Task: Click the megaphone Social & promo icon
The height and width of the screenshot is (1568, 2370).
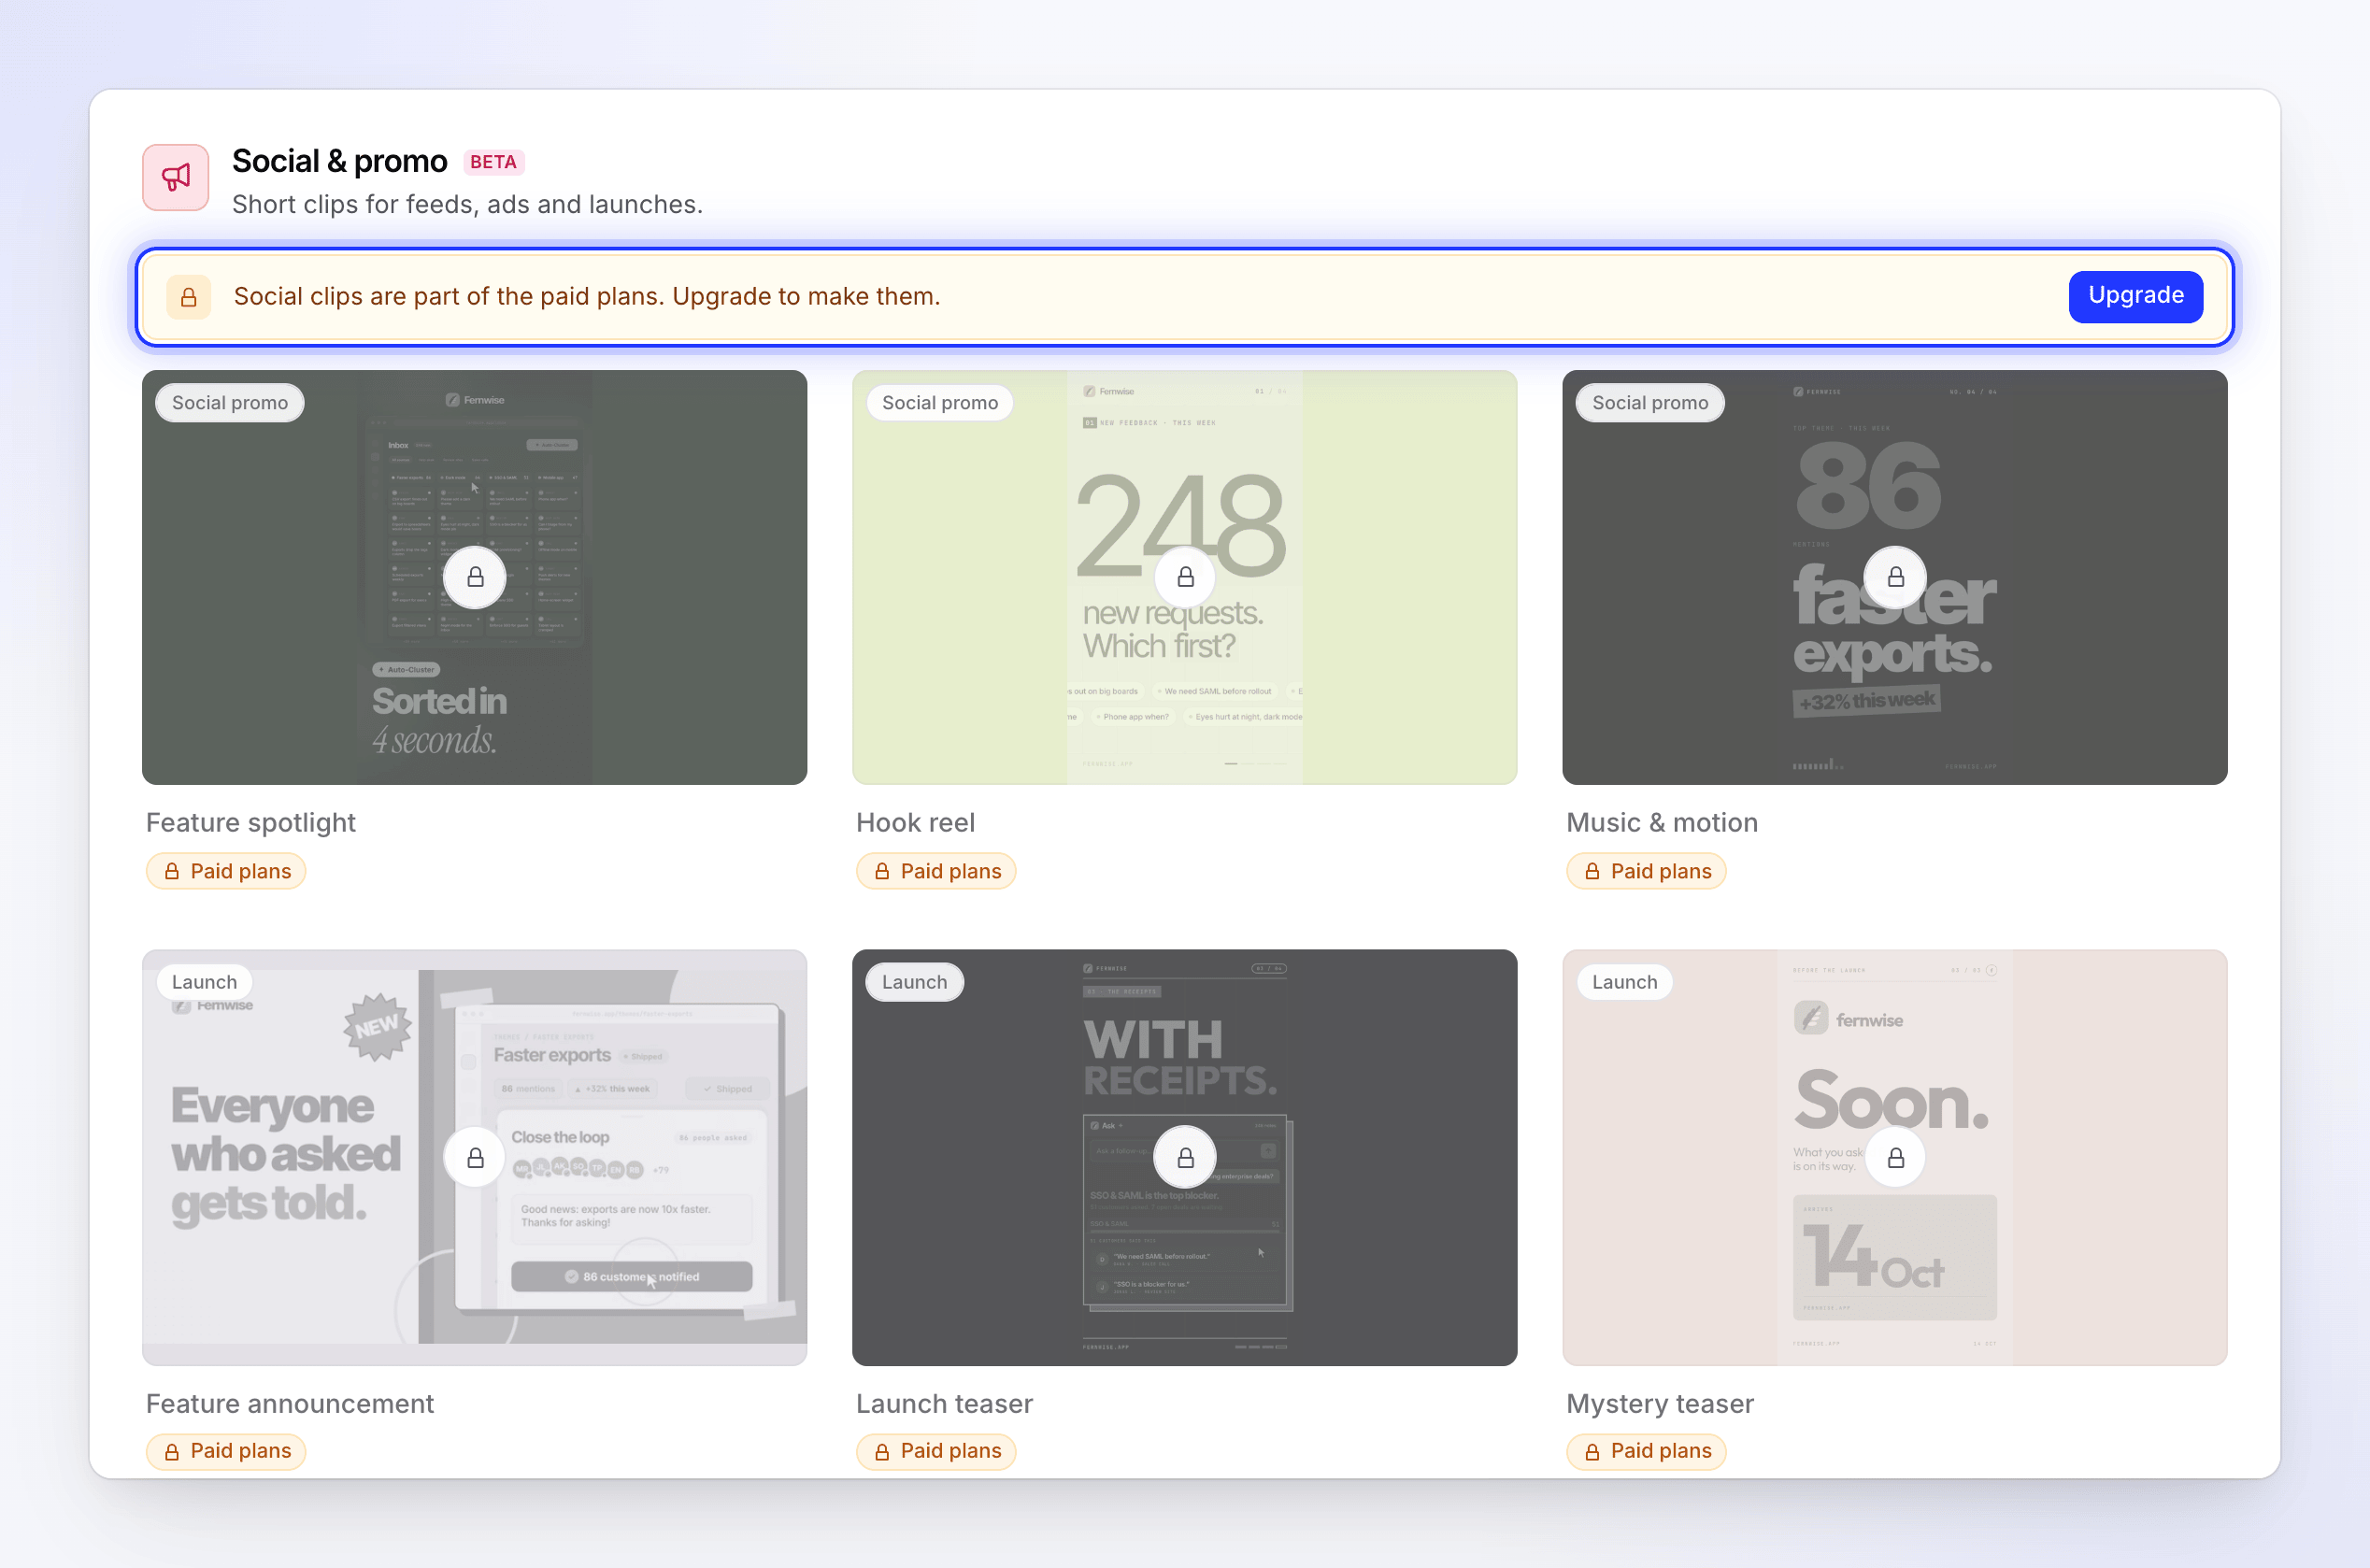Action: tap(176, 177)
